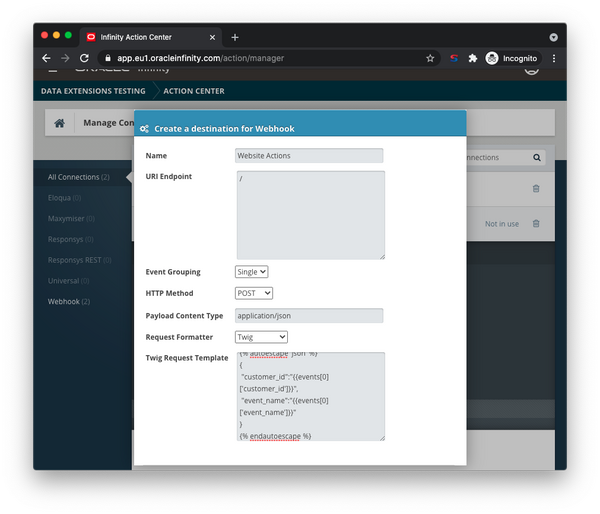
Task: Open Chrome three-dot menu
Action: point(554,58)
